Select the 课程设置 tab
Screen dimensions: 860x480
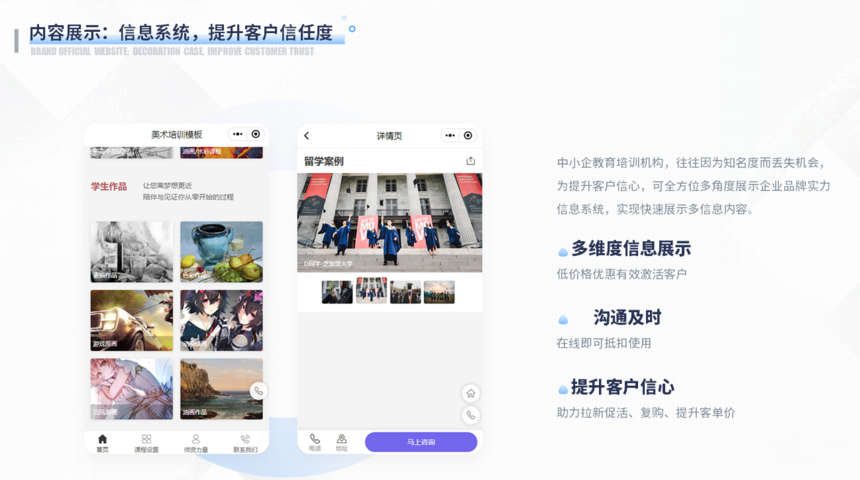coord(146,443)
